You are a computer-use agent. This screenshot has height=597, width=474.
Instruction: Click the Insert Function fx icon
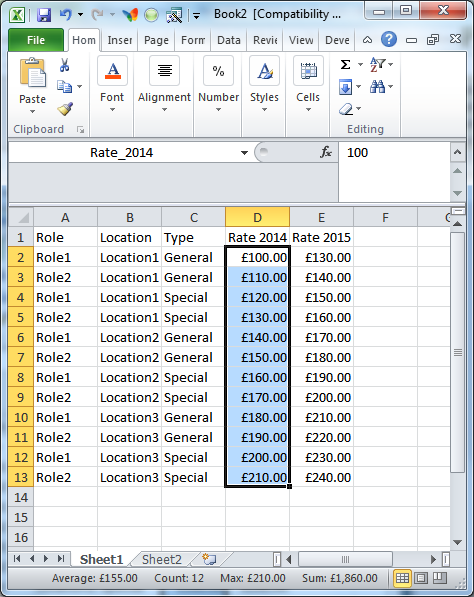tap(326, 153)
